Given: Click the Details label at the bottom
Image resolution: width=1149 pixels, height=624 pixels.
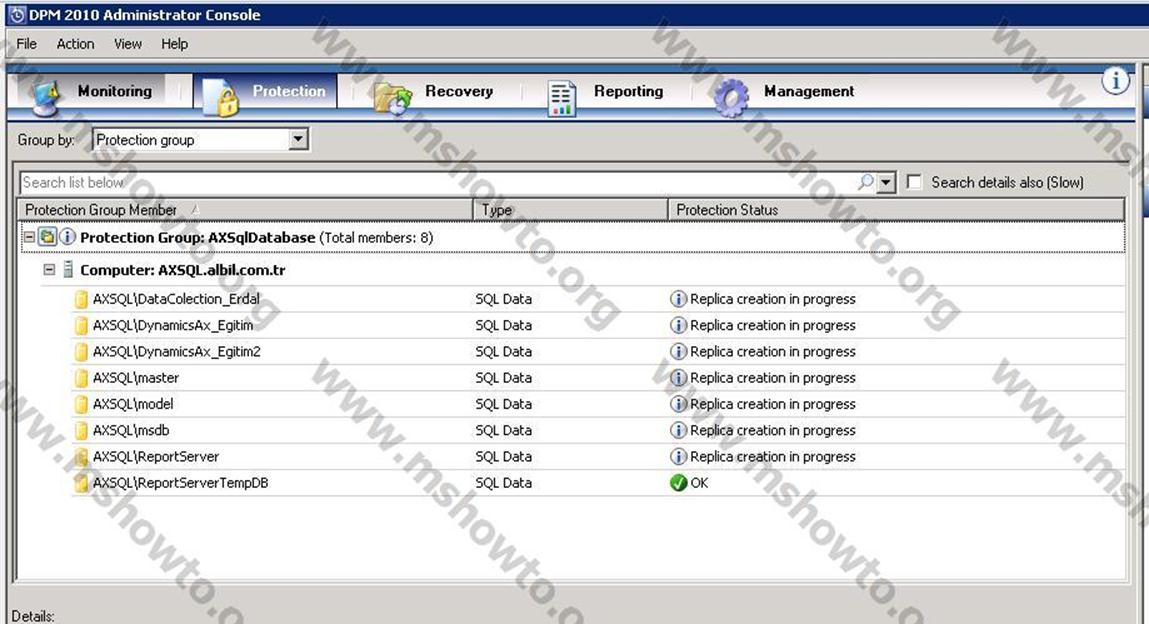Looking at the screenshot, I should 33,616.
